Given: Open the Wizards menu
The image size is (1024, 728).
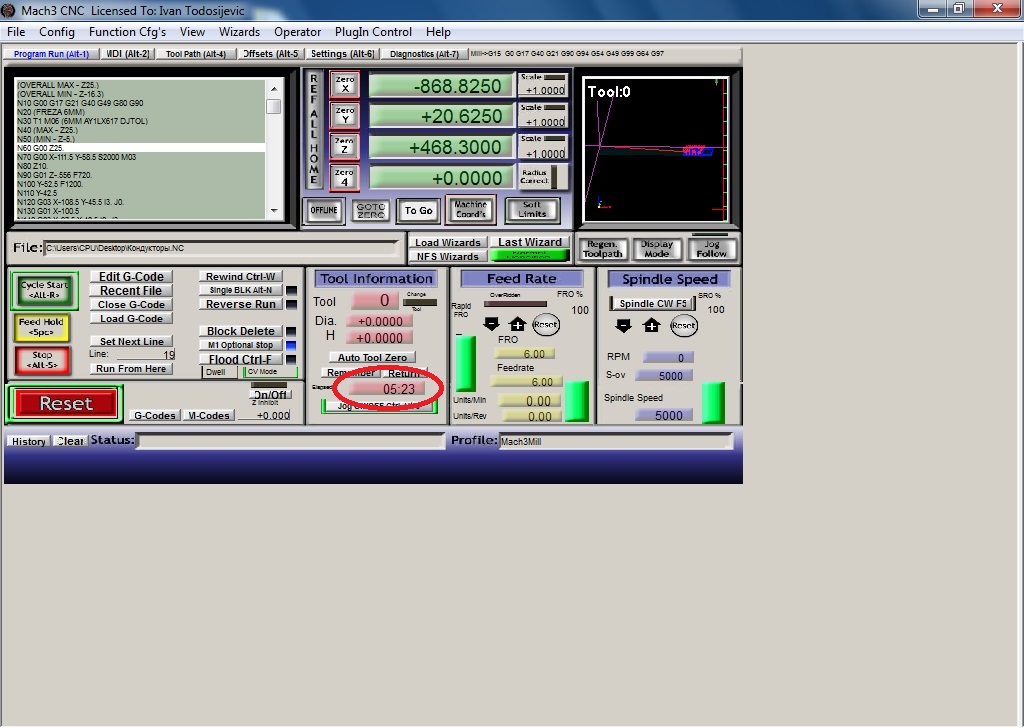Looking at the screenshot, I should tap(239, 32).
